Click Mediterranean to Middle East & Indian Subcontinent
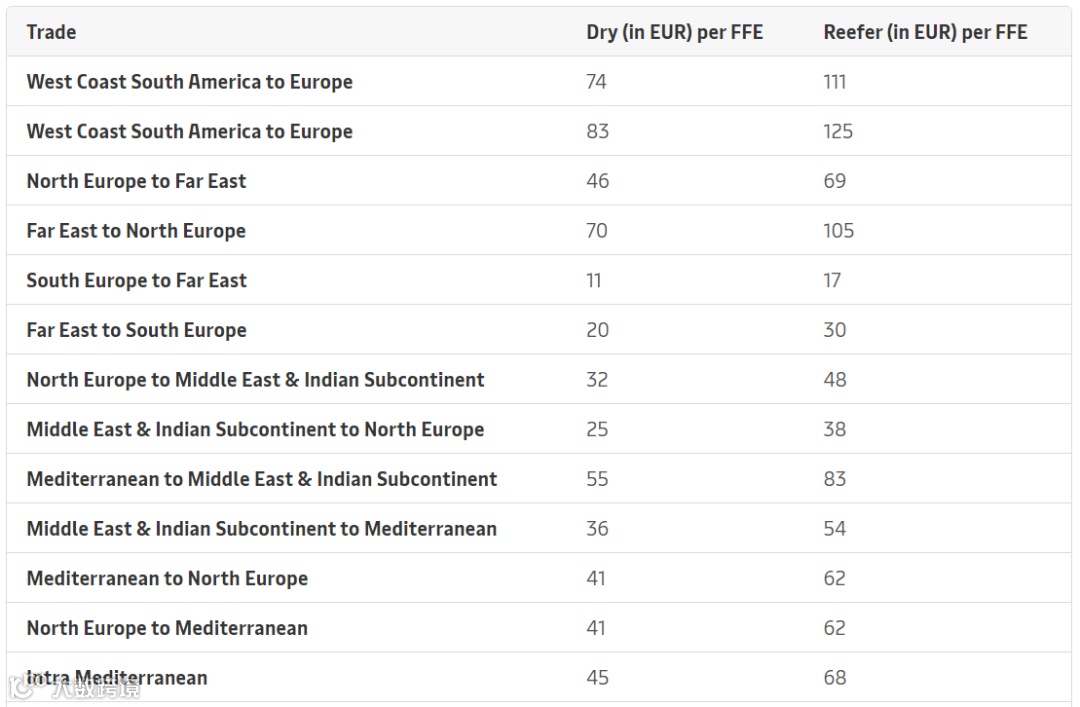 coord(262,479)
